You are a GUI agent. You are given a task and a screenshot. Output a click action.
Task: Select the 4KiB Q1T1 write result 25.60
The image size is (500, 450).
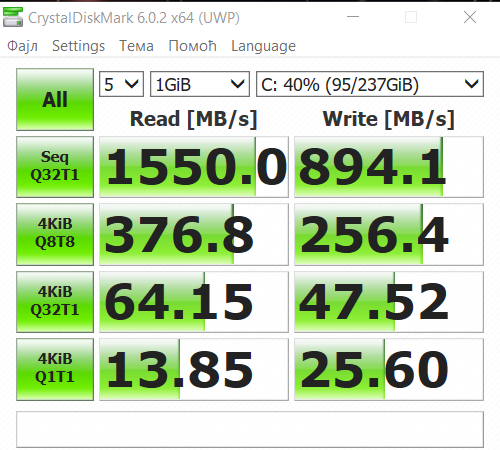pyautogui.click(x=389, y=369)
